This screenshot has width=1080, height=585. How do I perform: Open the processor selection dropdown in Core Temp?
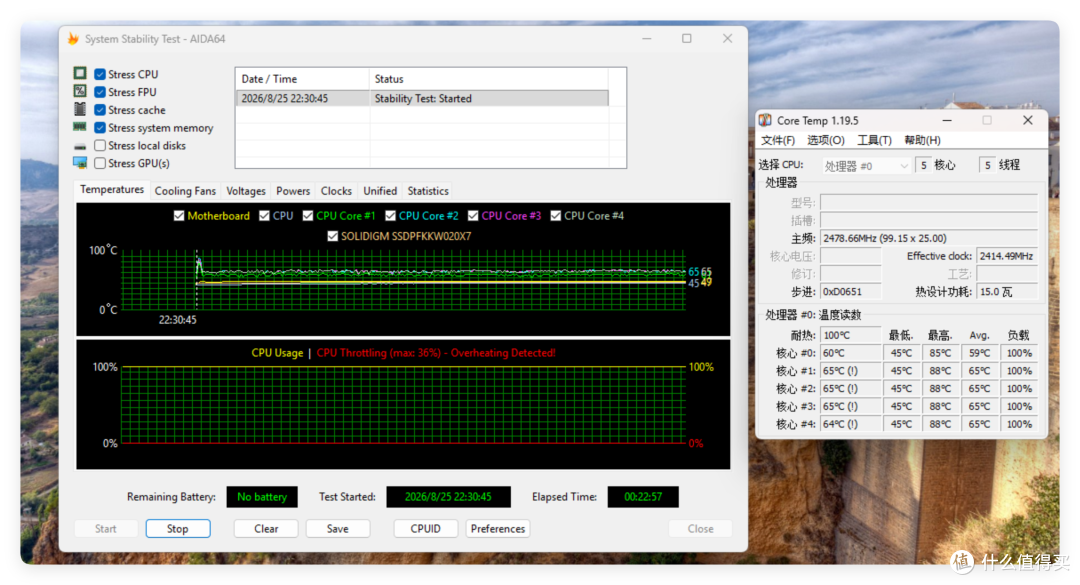click(866, 165)
